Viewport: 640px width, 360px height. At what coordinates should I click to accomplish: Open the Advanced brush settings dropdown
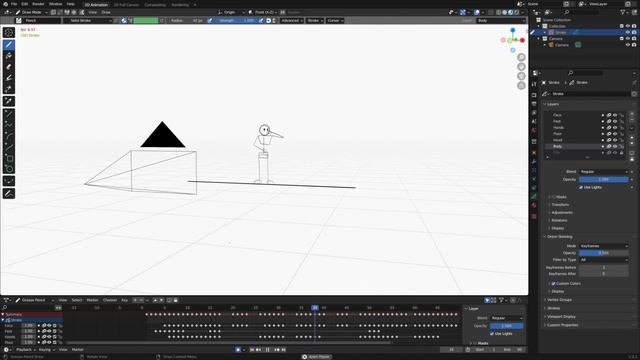click(291, 20)
